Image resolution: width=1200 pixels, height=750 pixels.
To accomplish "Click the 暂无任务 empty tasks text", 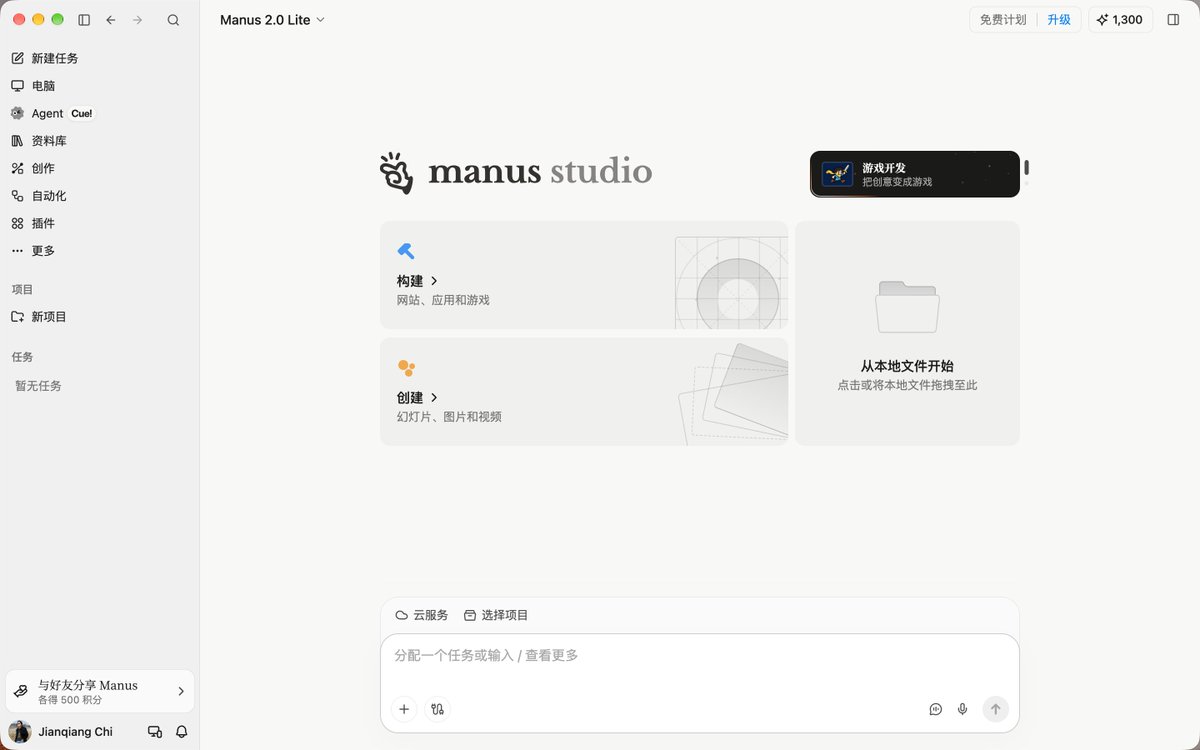I will click(x=38, y=386).
